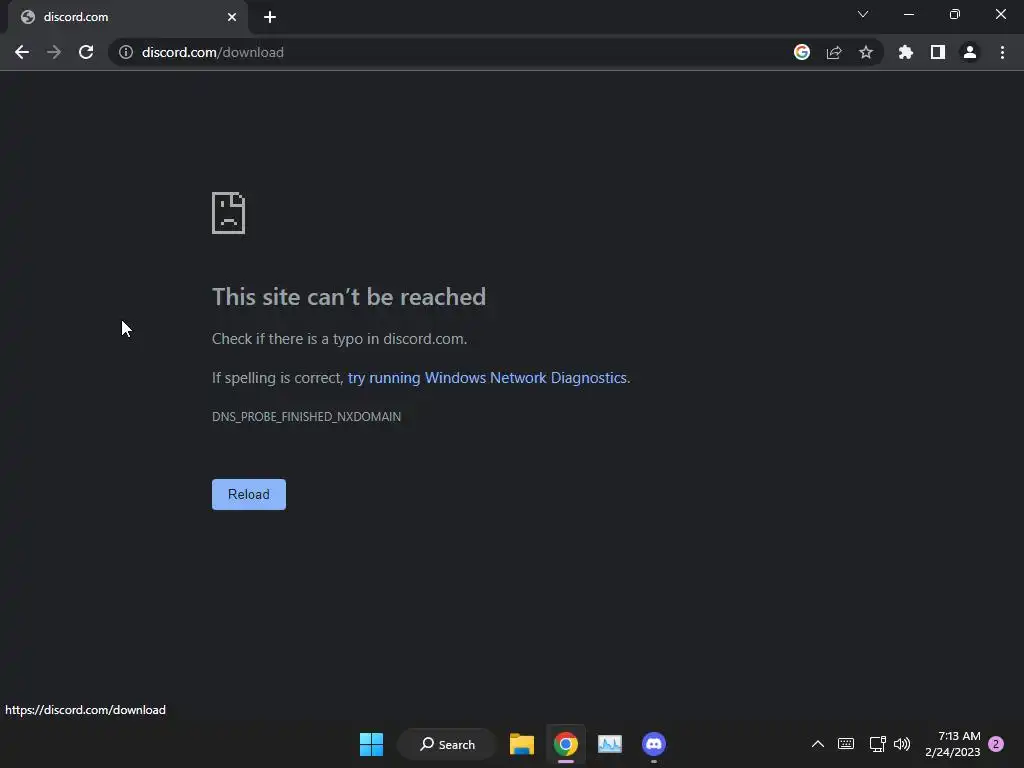
Task: Open the Windows Start menu
Action: (x=372, y=744)
